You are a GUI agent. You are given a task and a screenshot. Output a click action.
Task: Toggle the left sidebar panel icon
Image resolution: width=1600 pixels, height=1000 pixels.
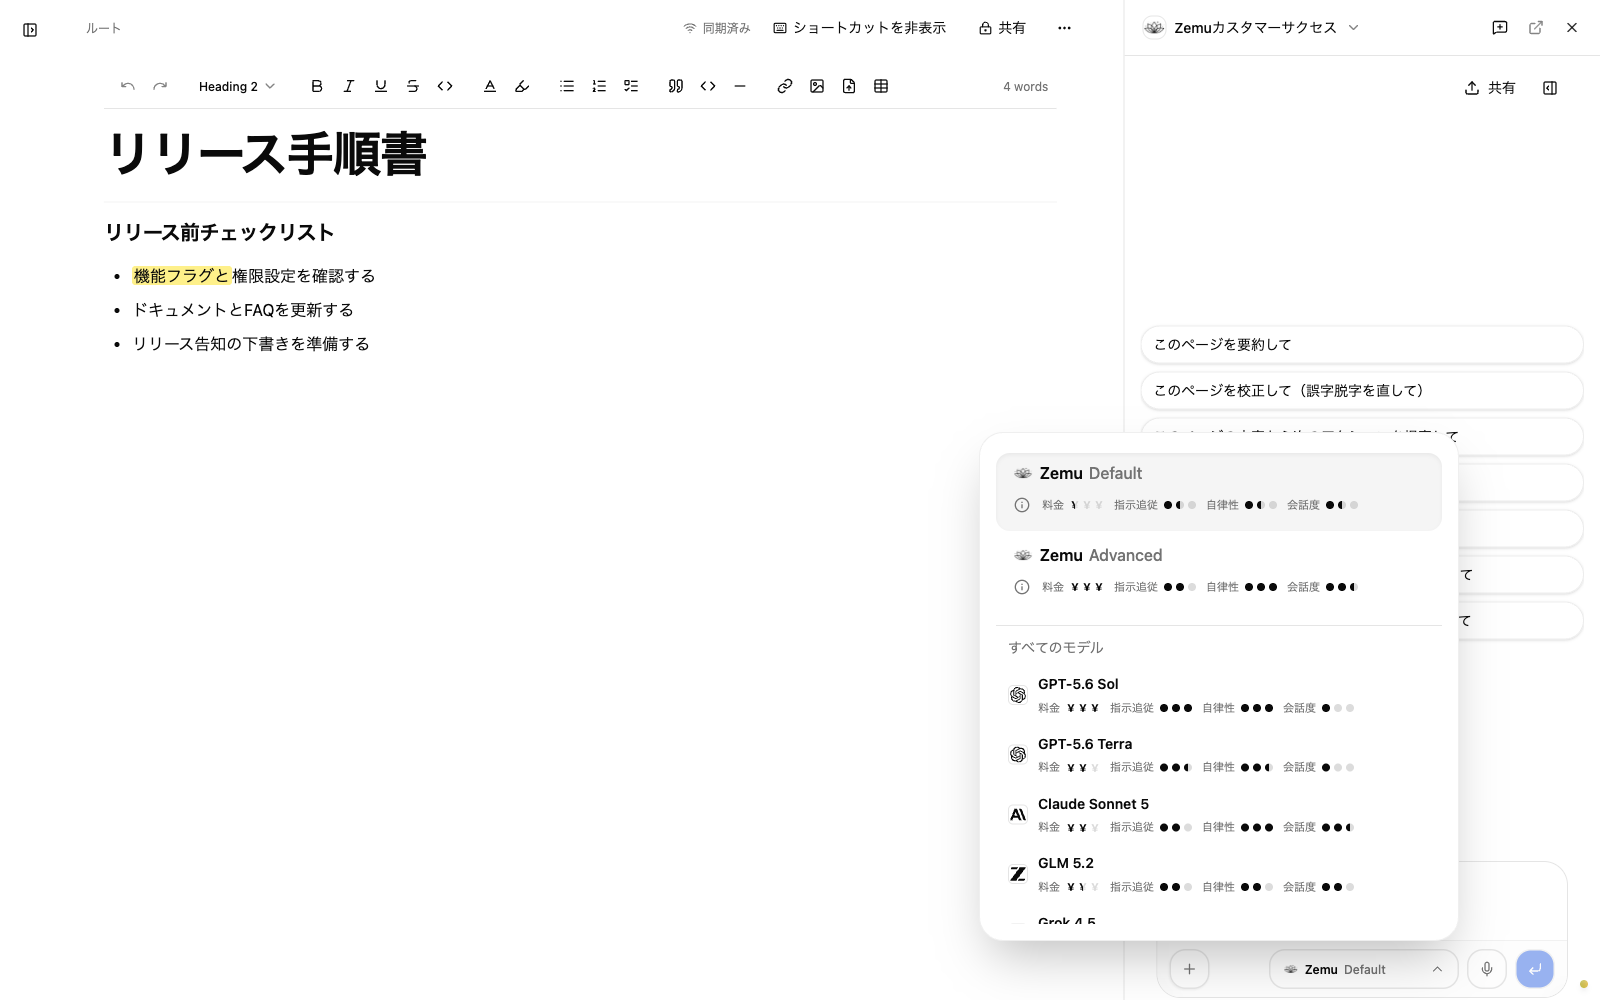30,30
